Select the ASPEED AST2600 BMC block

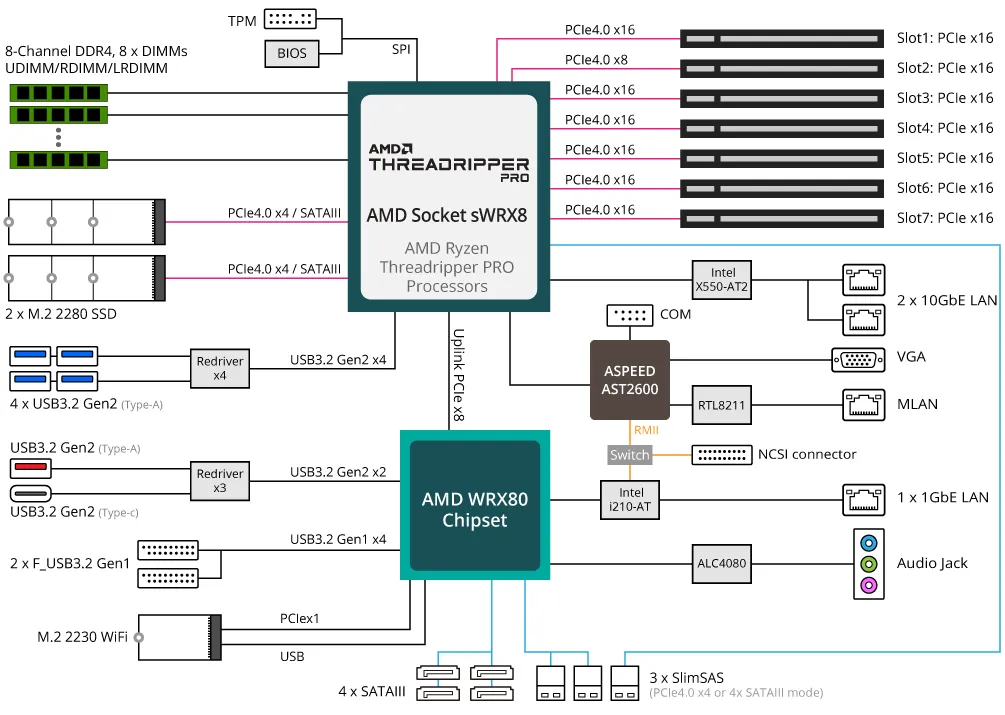[629, 381]
